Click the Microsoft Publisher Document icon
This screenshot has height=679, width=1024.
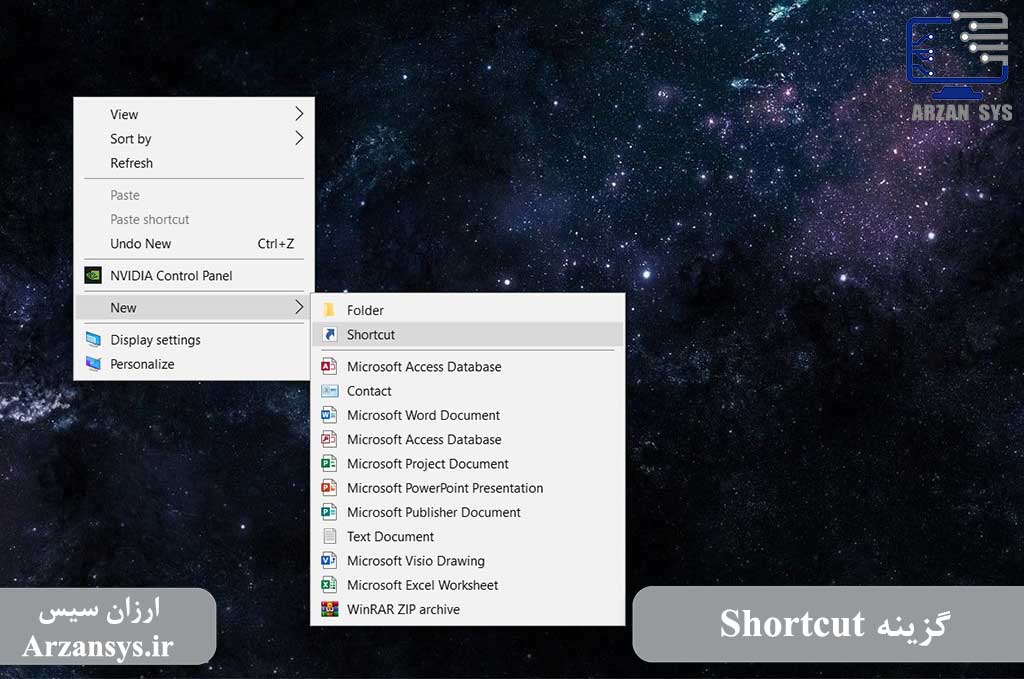click(x=329, y=512)
